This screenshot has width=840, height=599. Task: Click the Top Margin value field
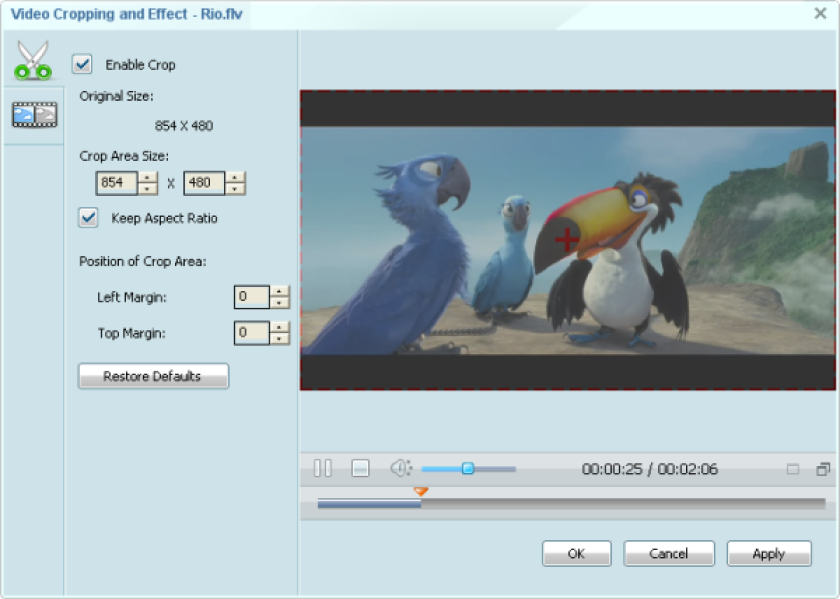[252, 333]
